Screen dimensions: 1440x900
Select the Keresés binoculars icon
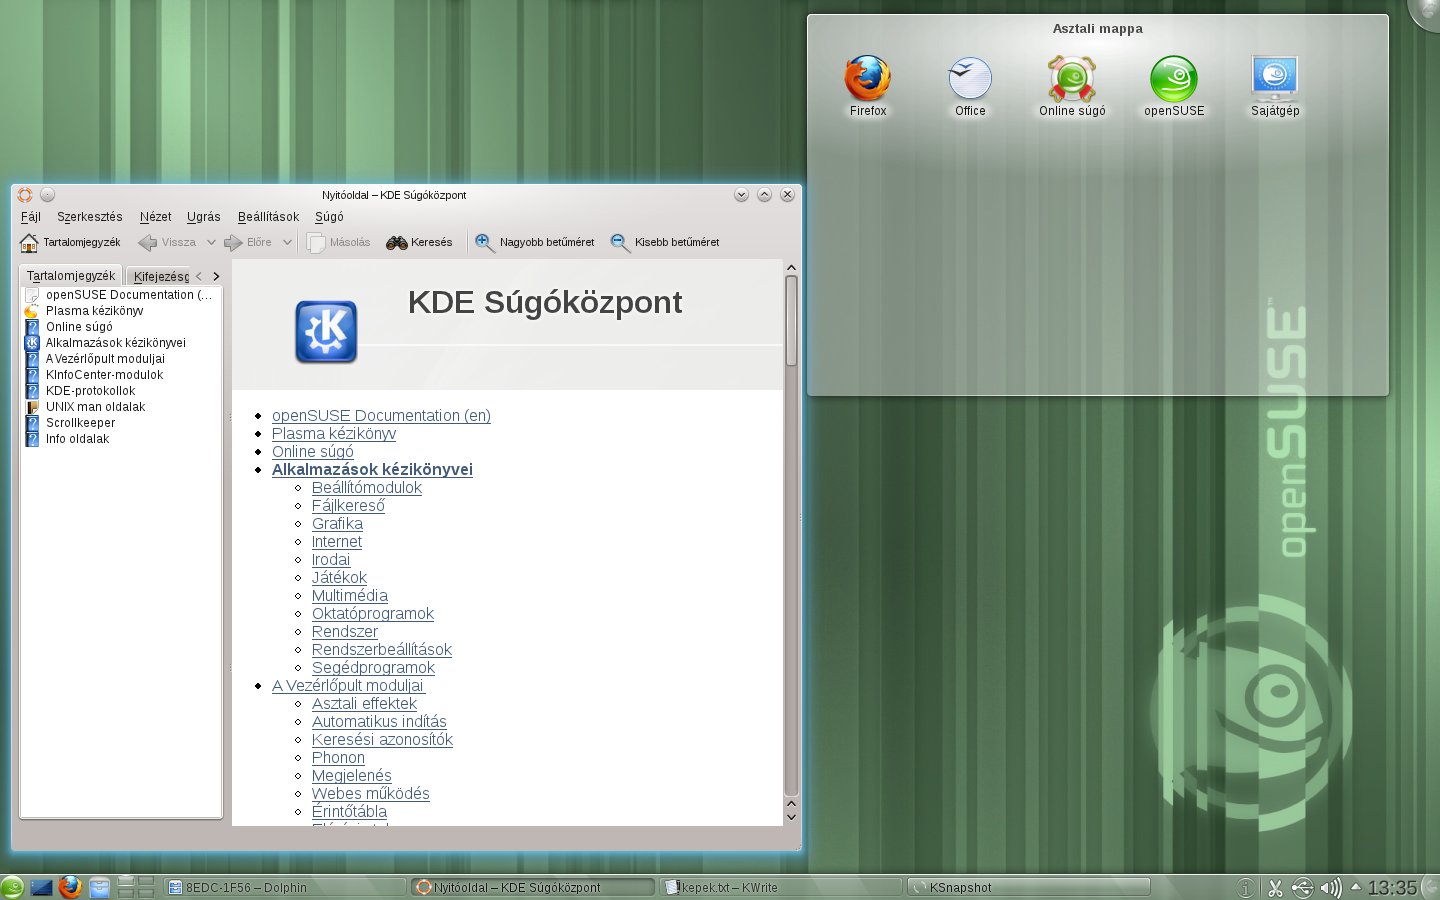tap(396, 241)
